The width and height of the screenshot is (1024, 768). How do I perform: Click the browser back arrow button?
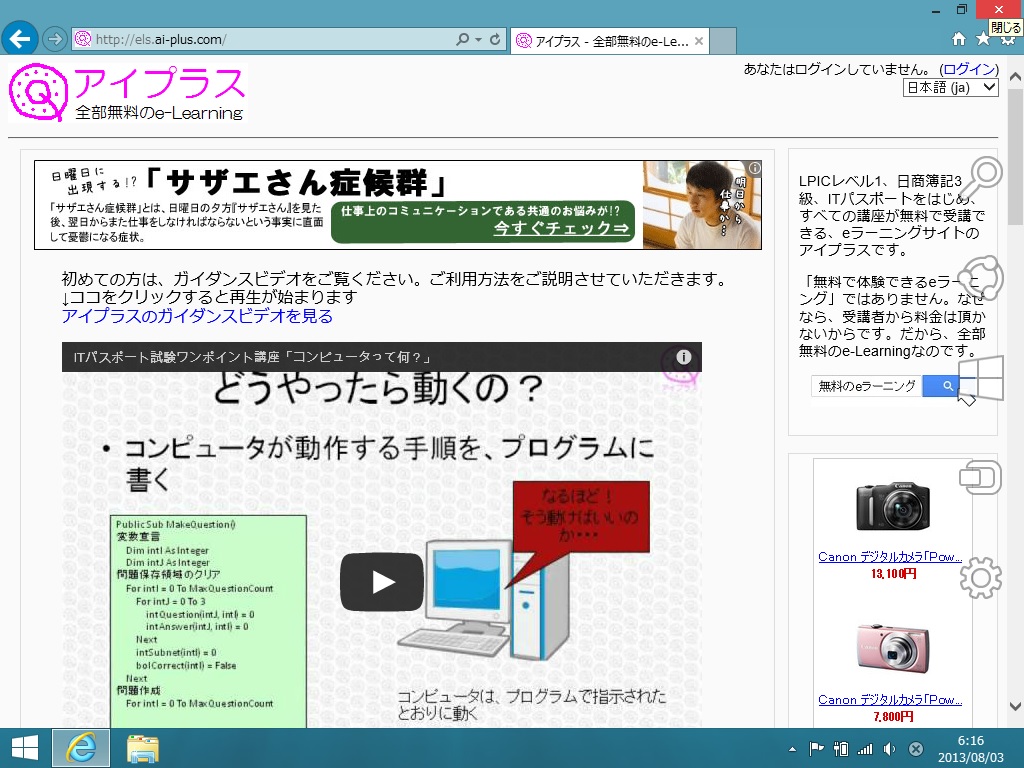[20, 39]
